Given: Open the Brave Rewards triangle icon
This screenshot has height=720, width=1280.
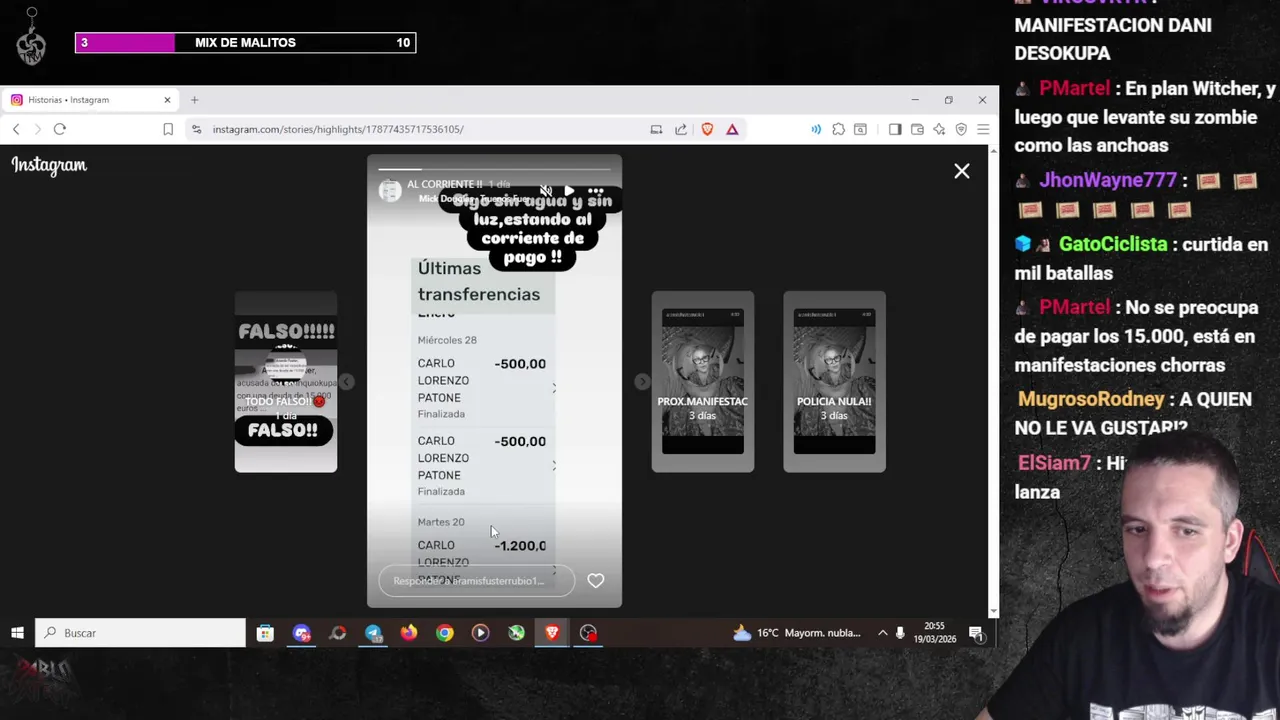Looking at the screenshot, I should coord(732,129).
